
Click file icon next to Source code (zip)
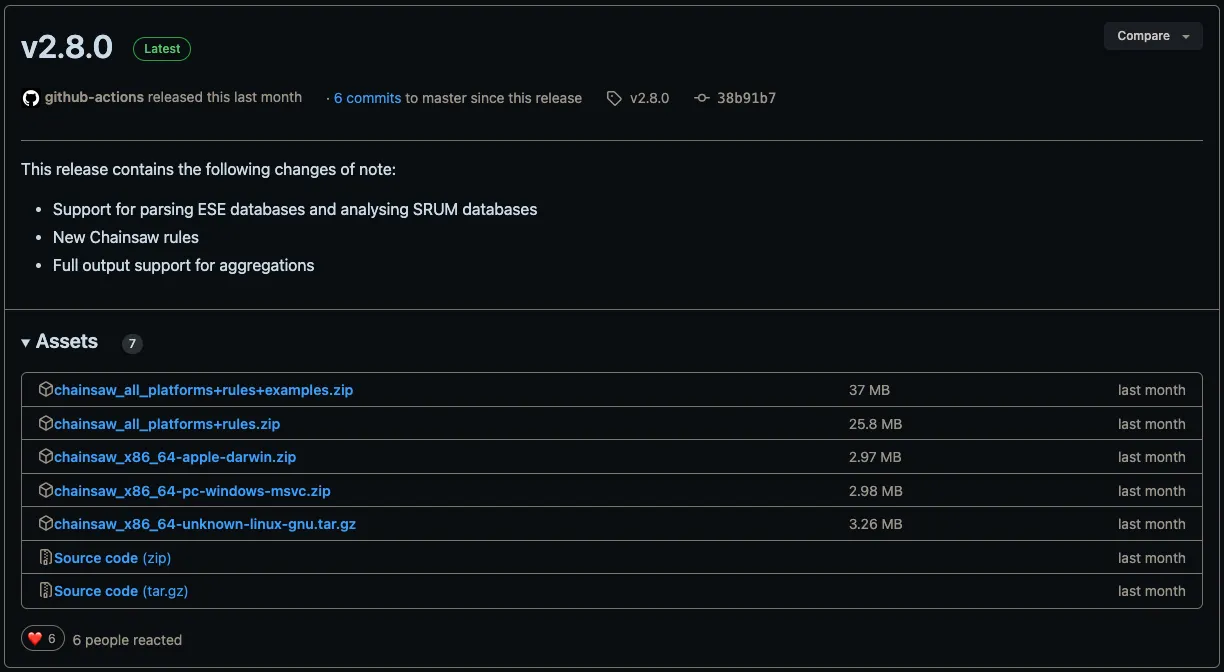[45, 558]
